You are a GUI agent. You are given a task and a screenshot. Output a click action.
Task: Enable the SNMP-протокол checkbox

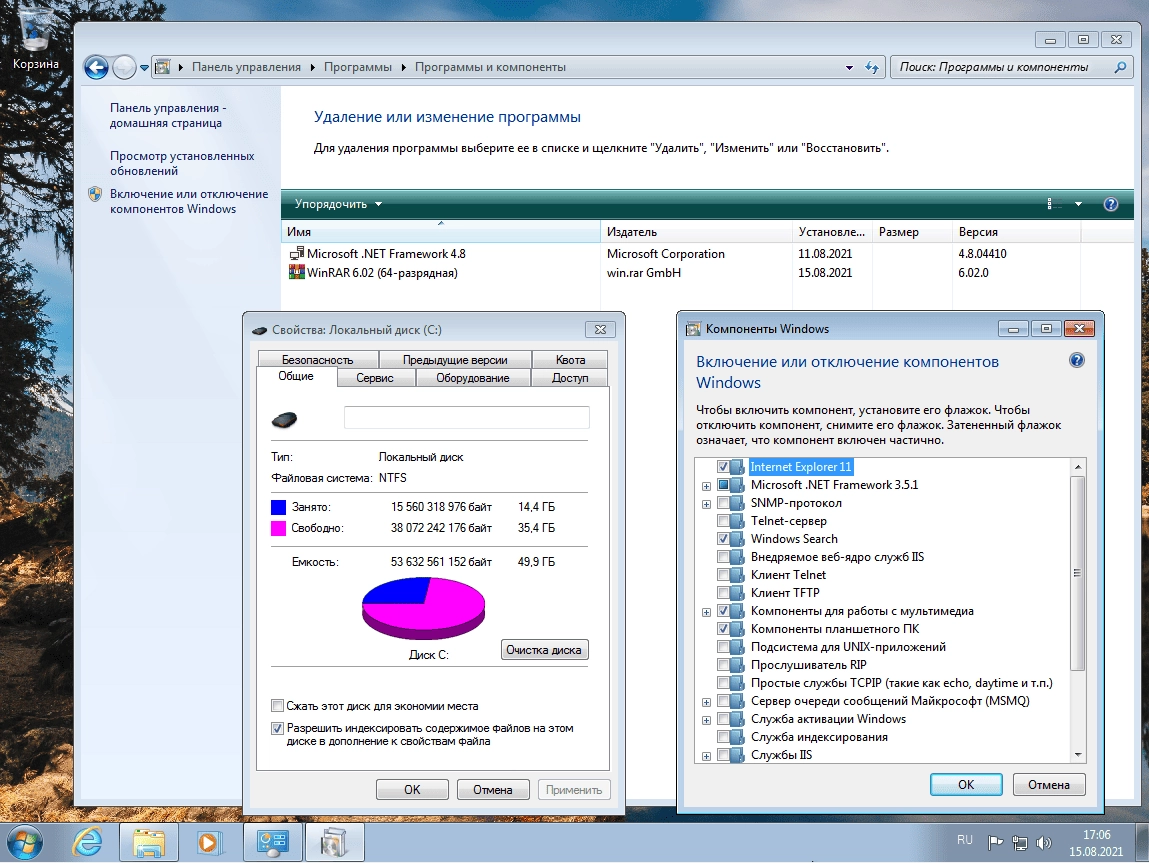click(723, 503)
